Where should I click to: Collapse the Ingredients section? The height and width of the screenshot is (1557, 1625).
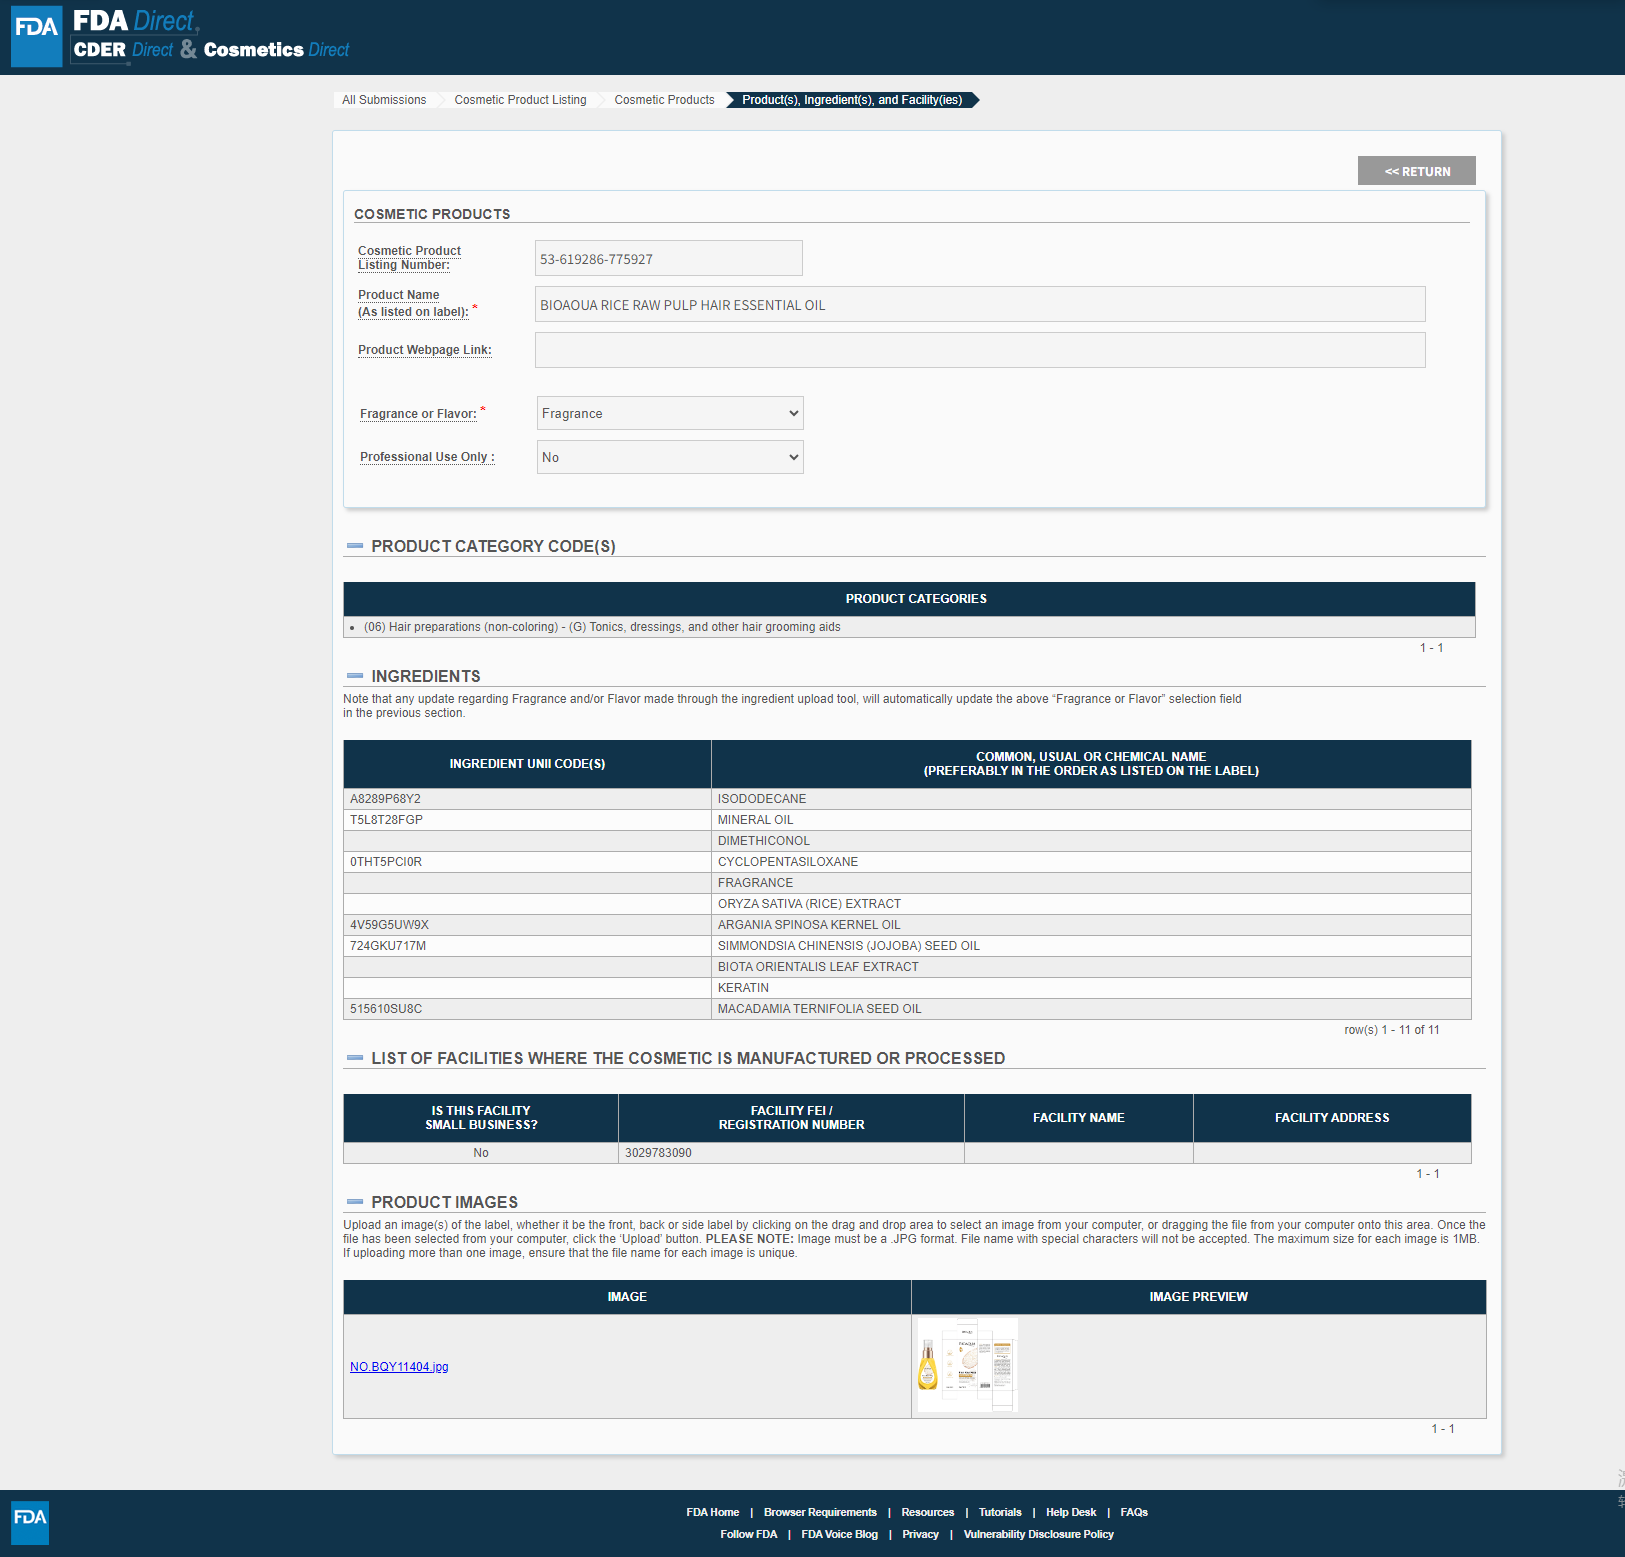(x=354, y=676)
